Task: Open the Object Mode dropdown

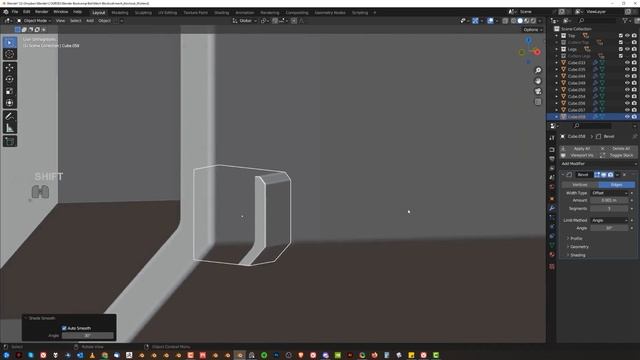Action: point(34,20)
